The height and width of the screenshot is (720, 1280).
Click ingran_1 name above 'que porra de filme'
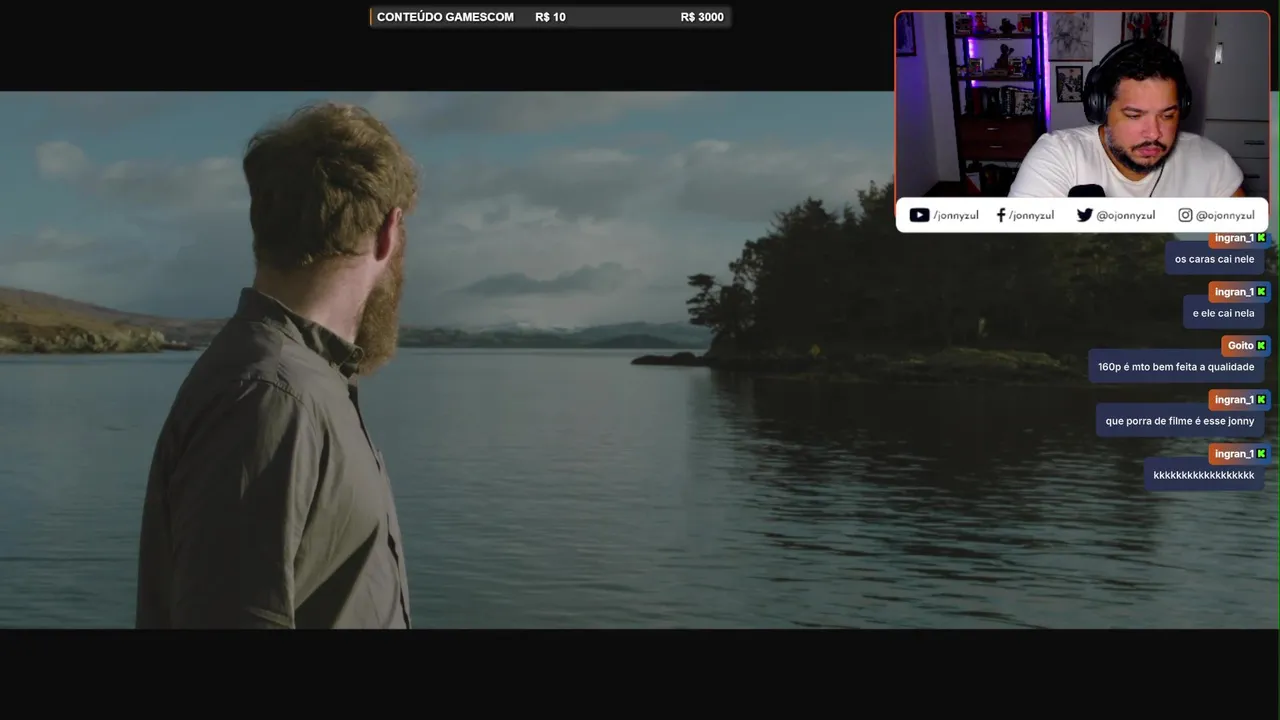(x=1234, y=400)
